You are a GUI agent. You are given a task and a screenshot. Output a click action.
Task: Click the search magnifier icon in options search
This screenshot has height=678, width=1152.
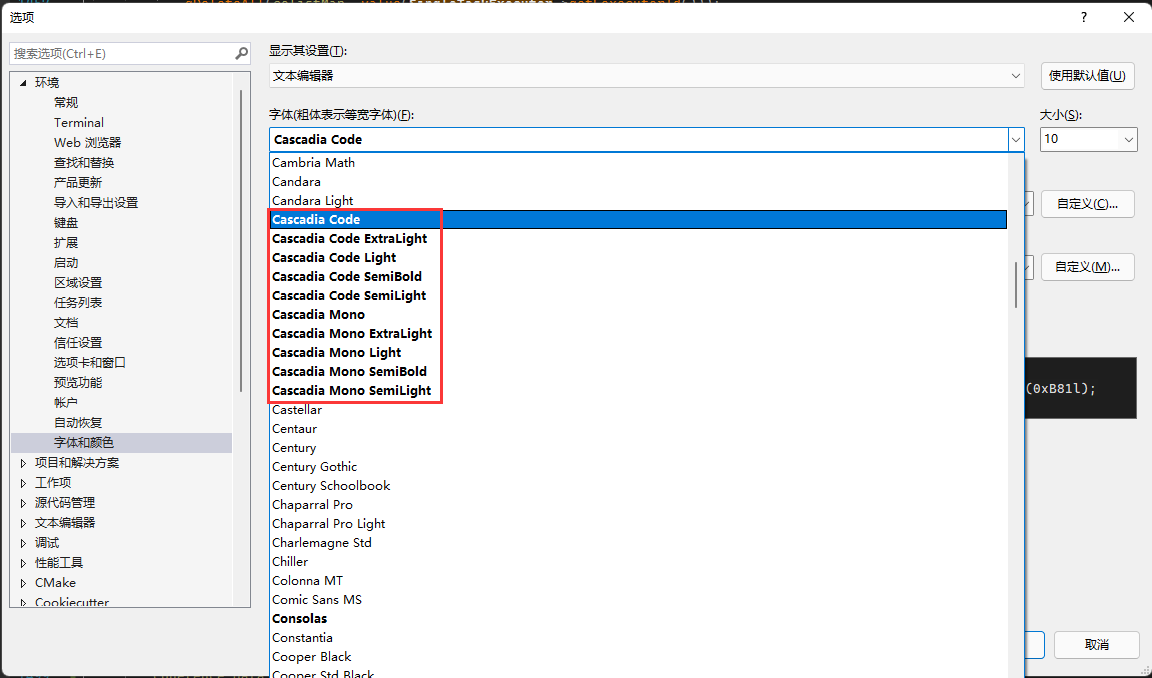coord(240,52)
